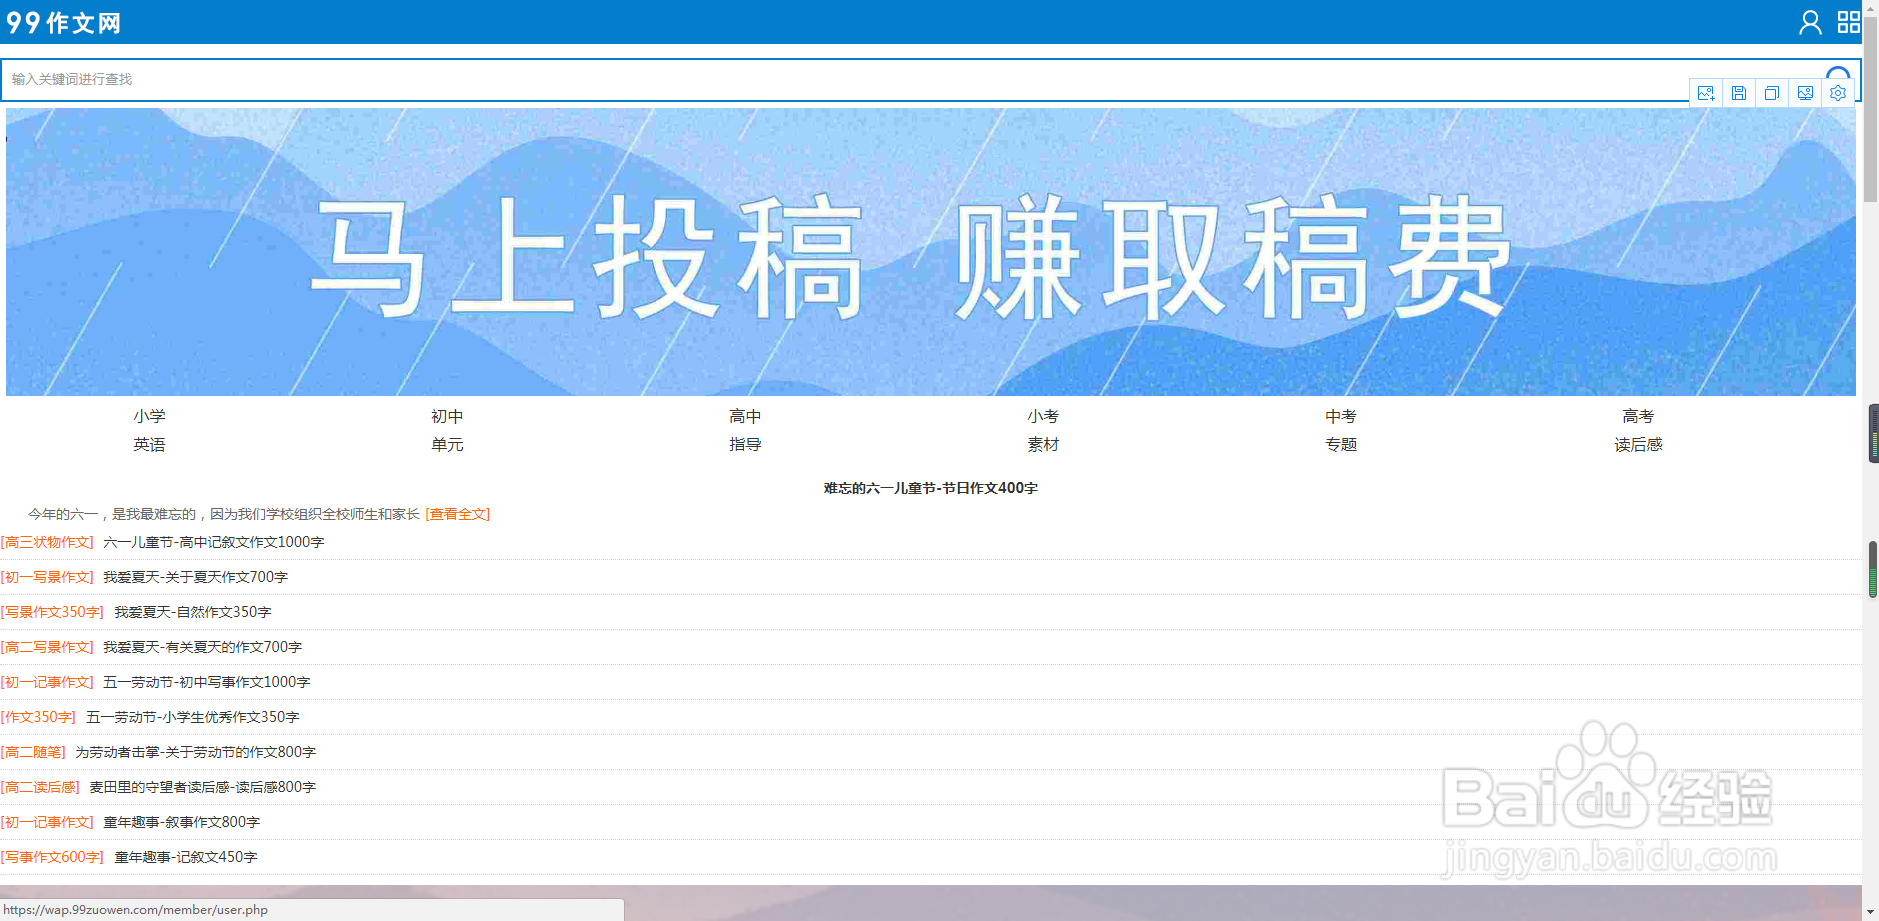Select the 素材 navigation category
Screen dimensions: 1879x921
(x=1043, y=445)
